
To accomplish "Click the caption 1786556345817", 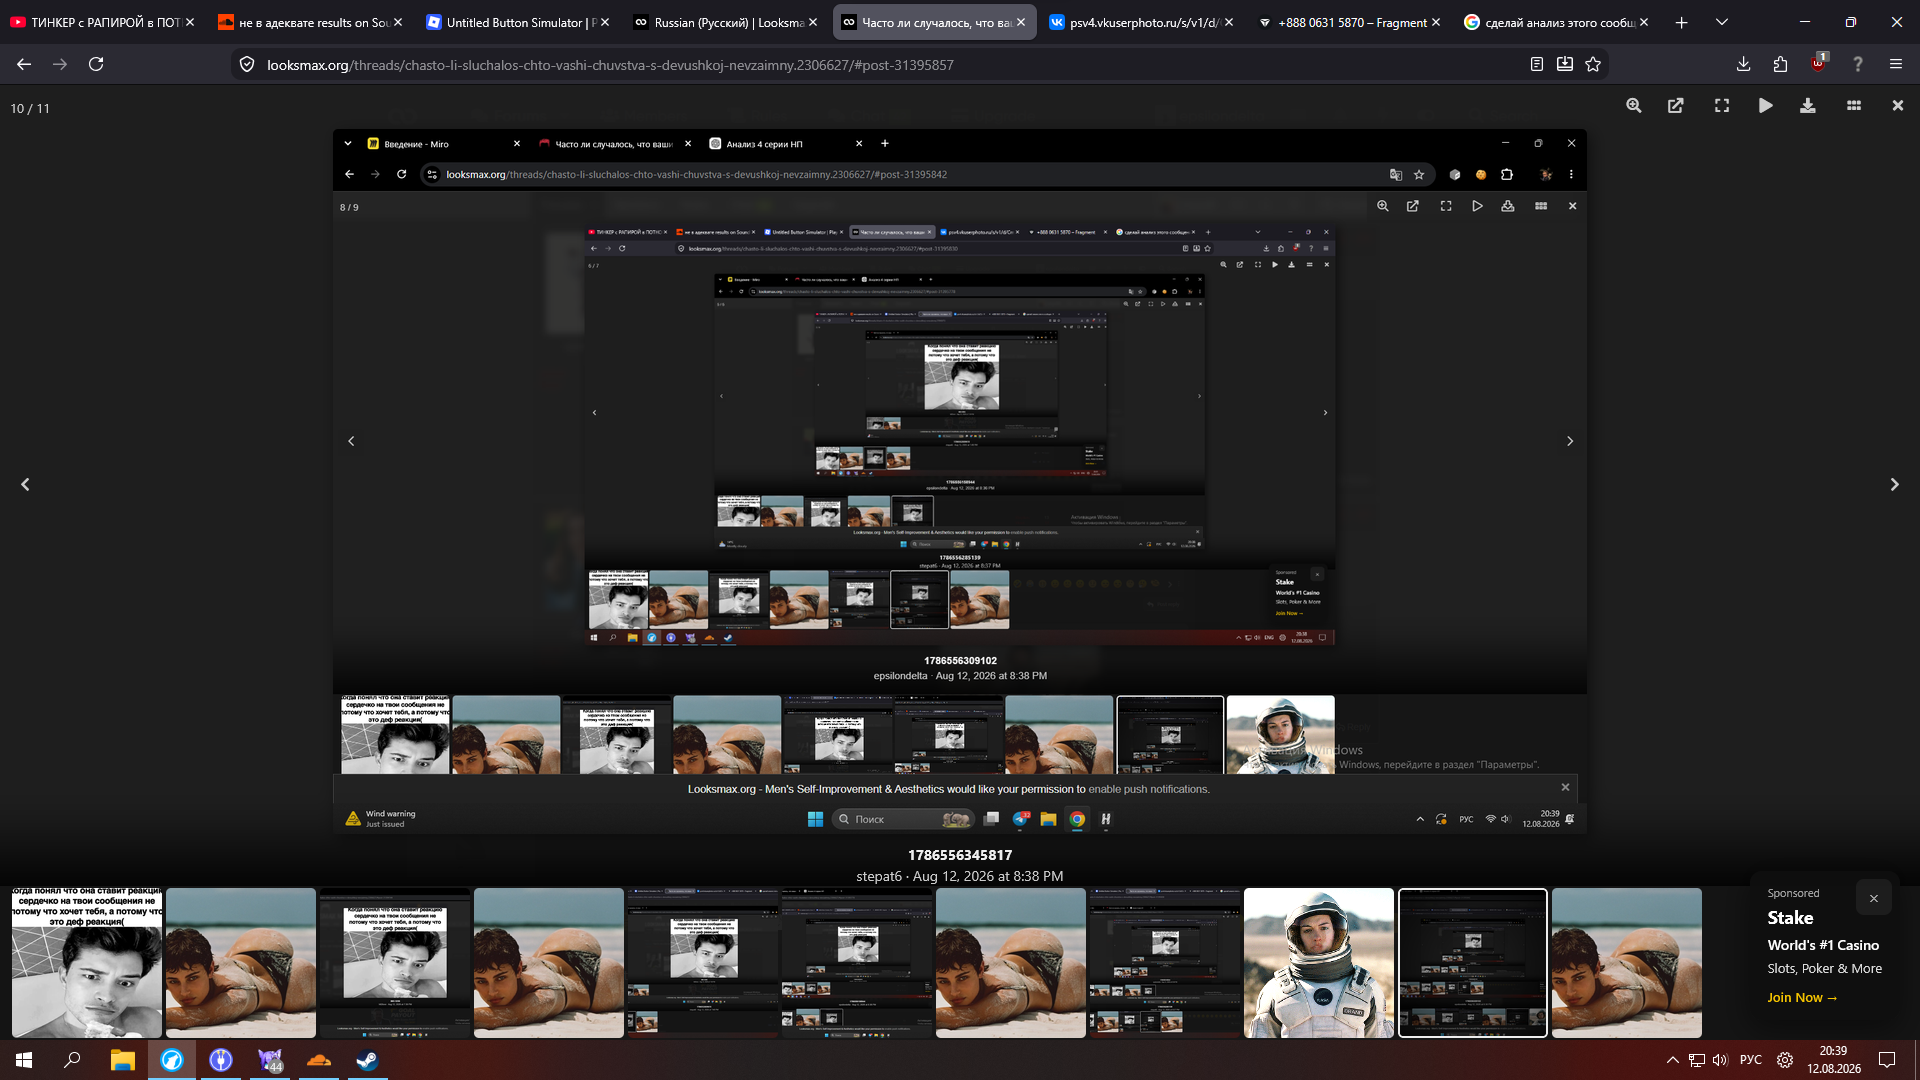I will [x=960, y=855].
